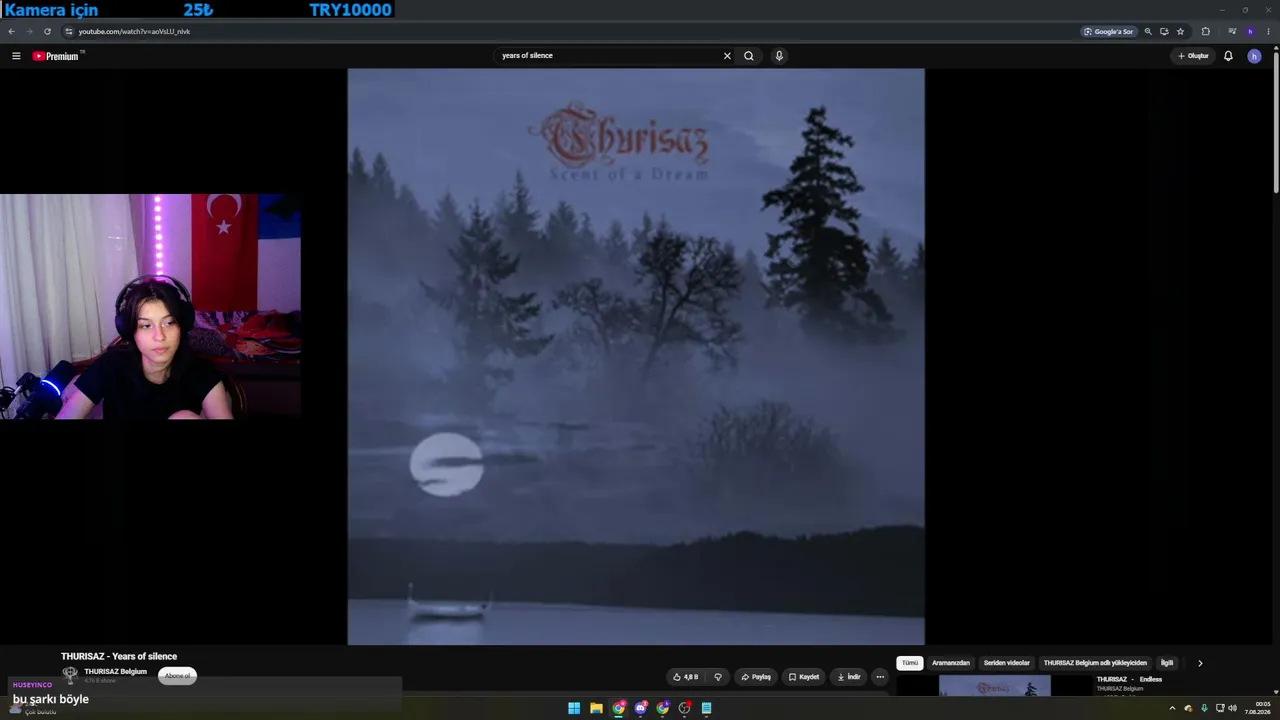View site information icon in address bar
Screen dimensions: 1280x720
click(69, 31)
